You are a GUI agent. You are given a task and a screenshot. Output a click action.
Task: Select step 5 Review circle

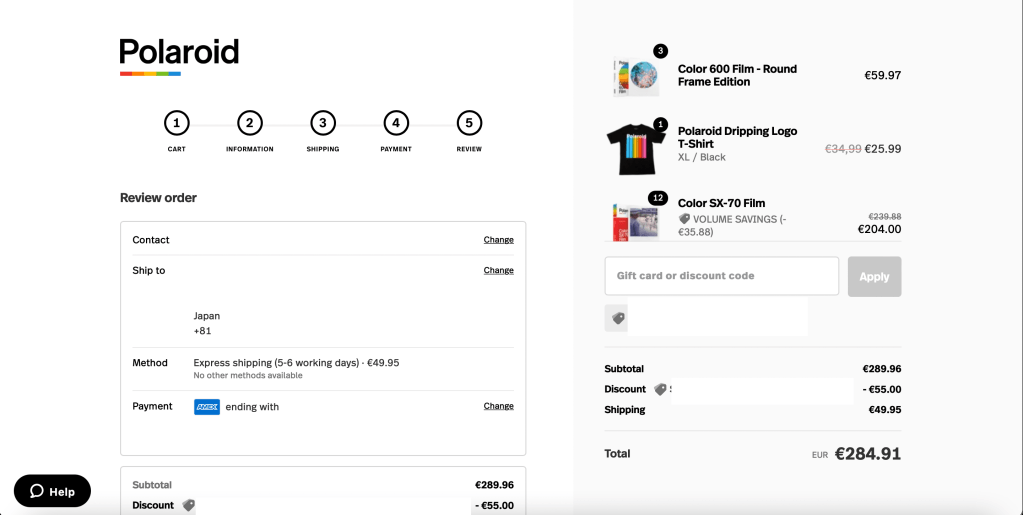[x=469, y=123]
